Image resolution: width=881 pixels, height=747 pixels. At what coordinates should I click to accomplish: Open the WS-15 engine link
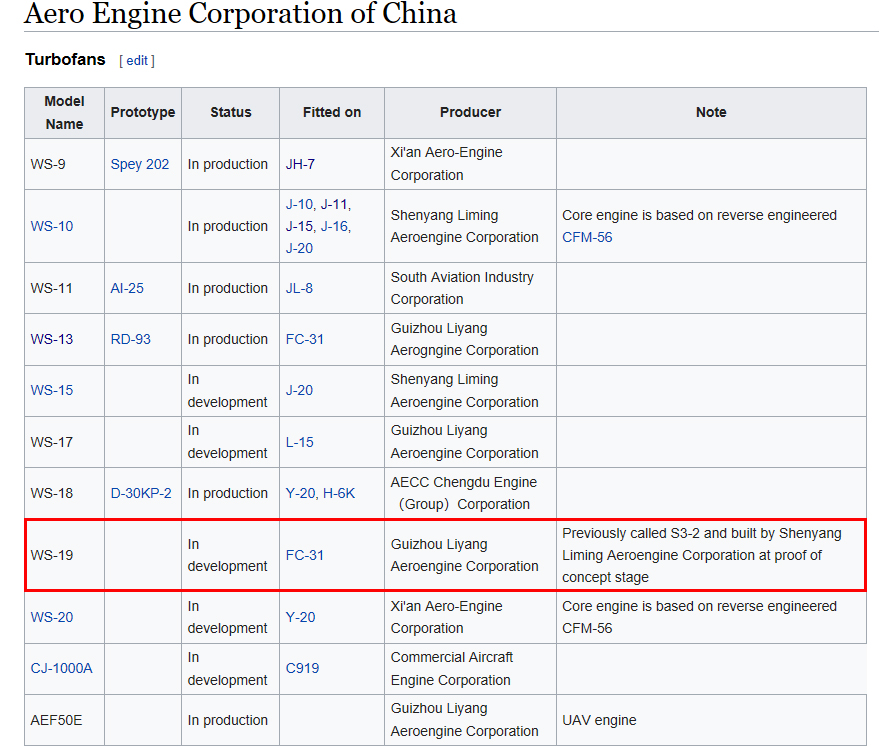coord(52,390)
